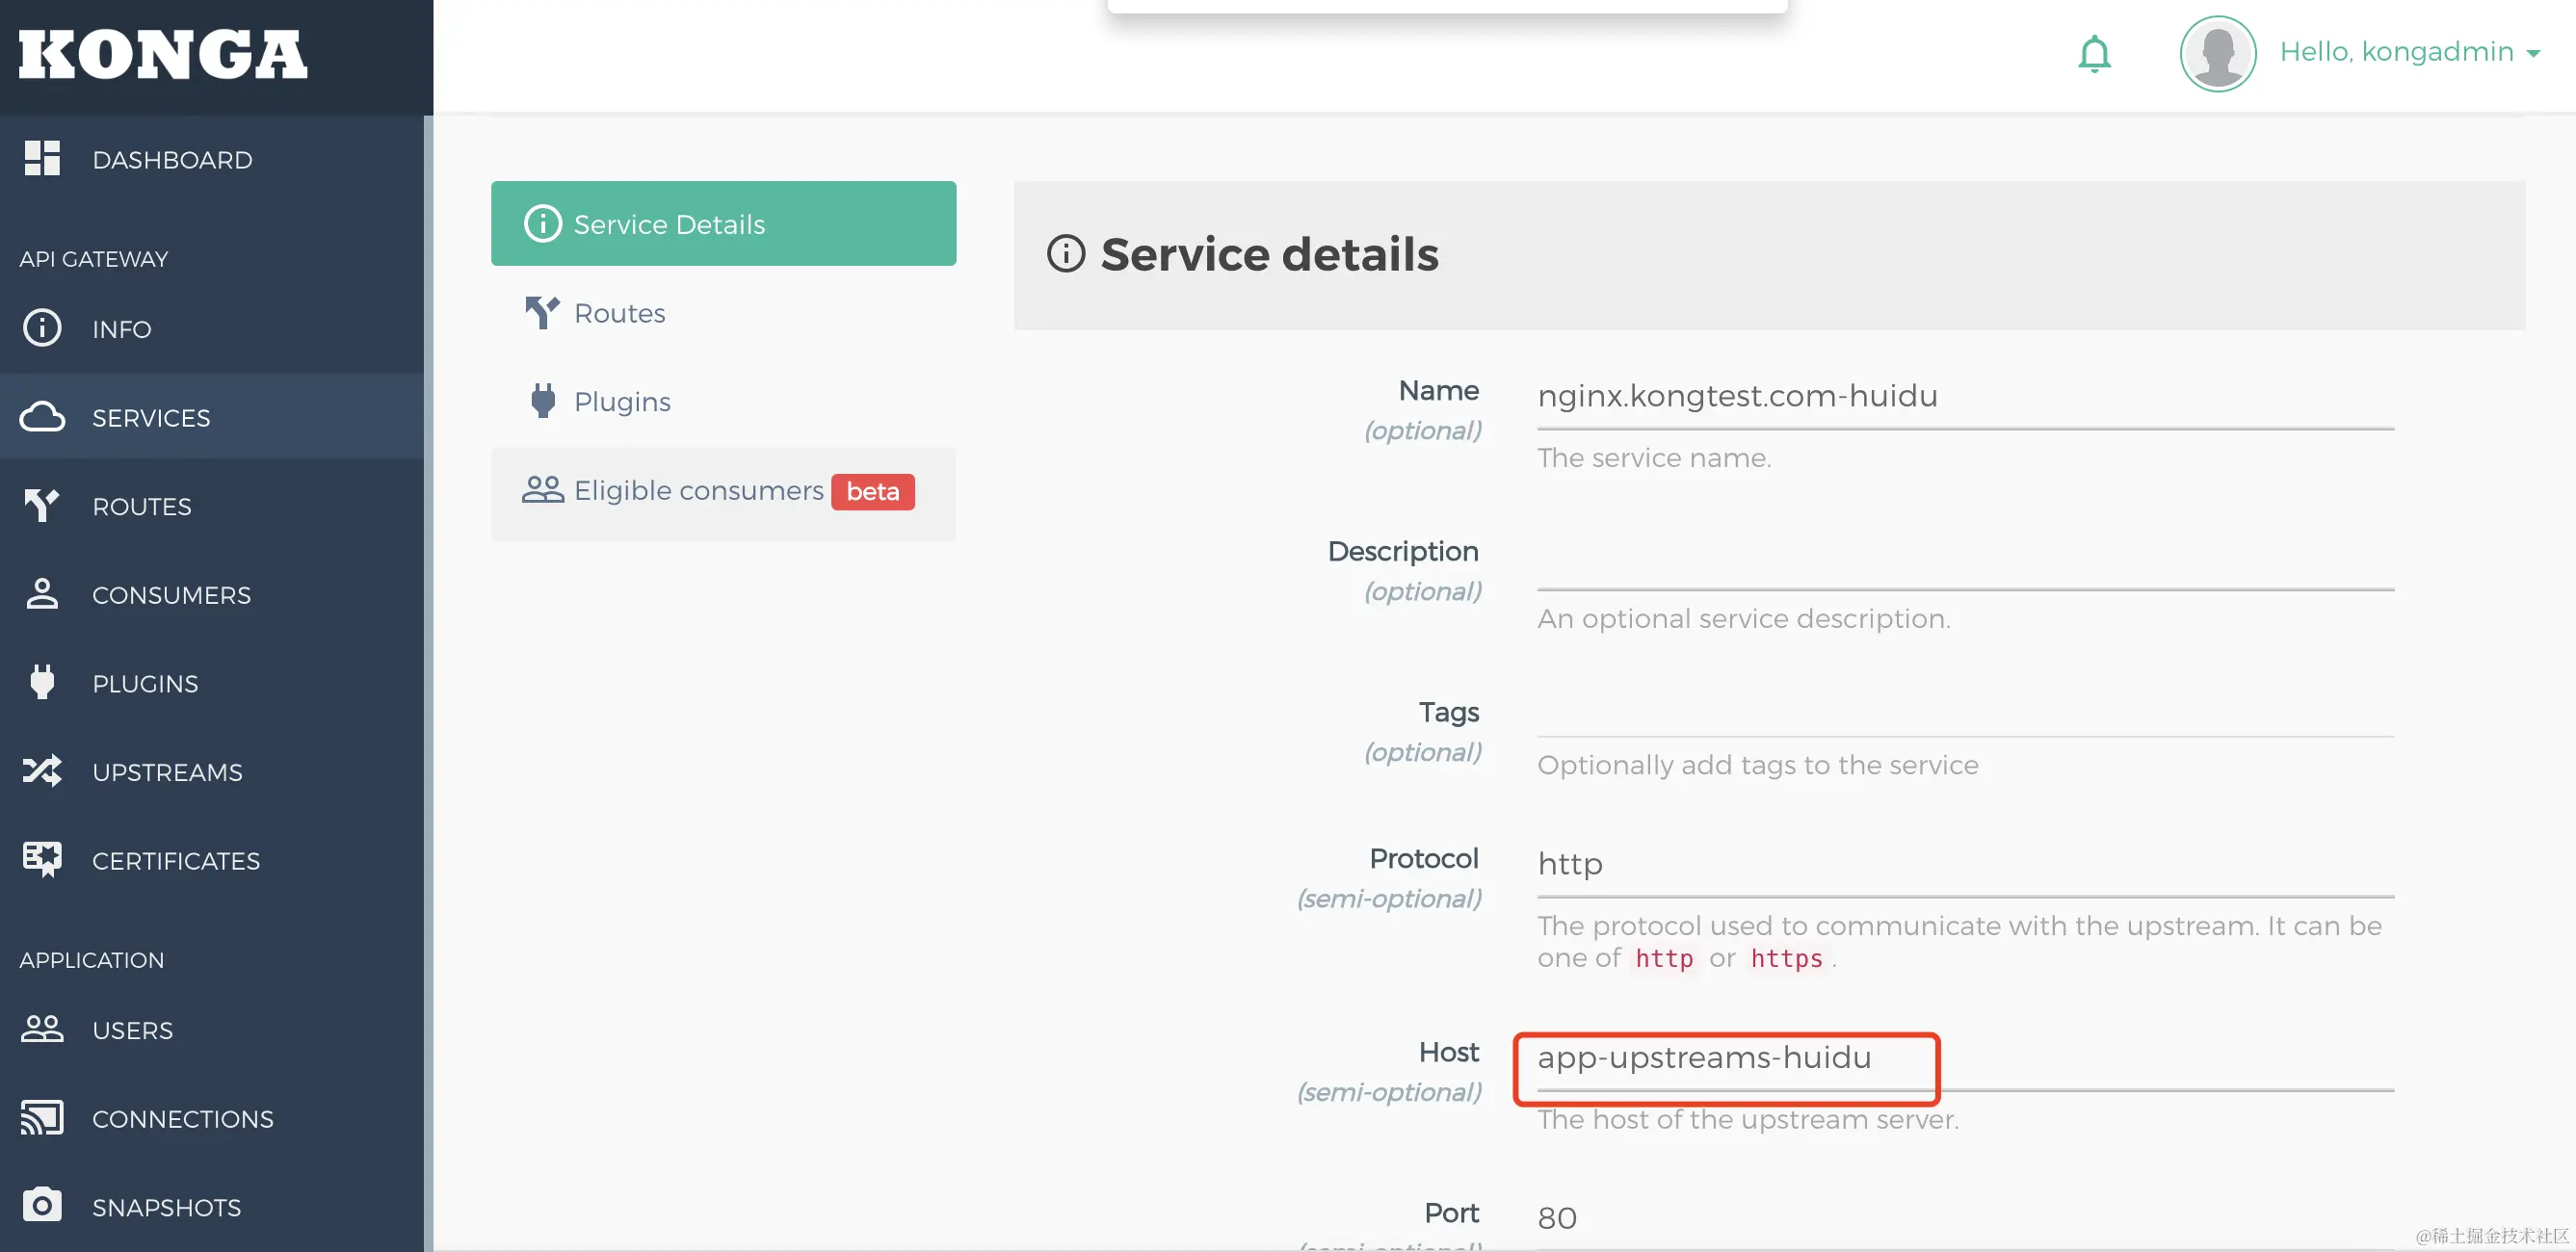The height and width of the screenshot is (1252, 2576).
Task: Click the KONGA logo
Action: 163,54
